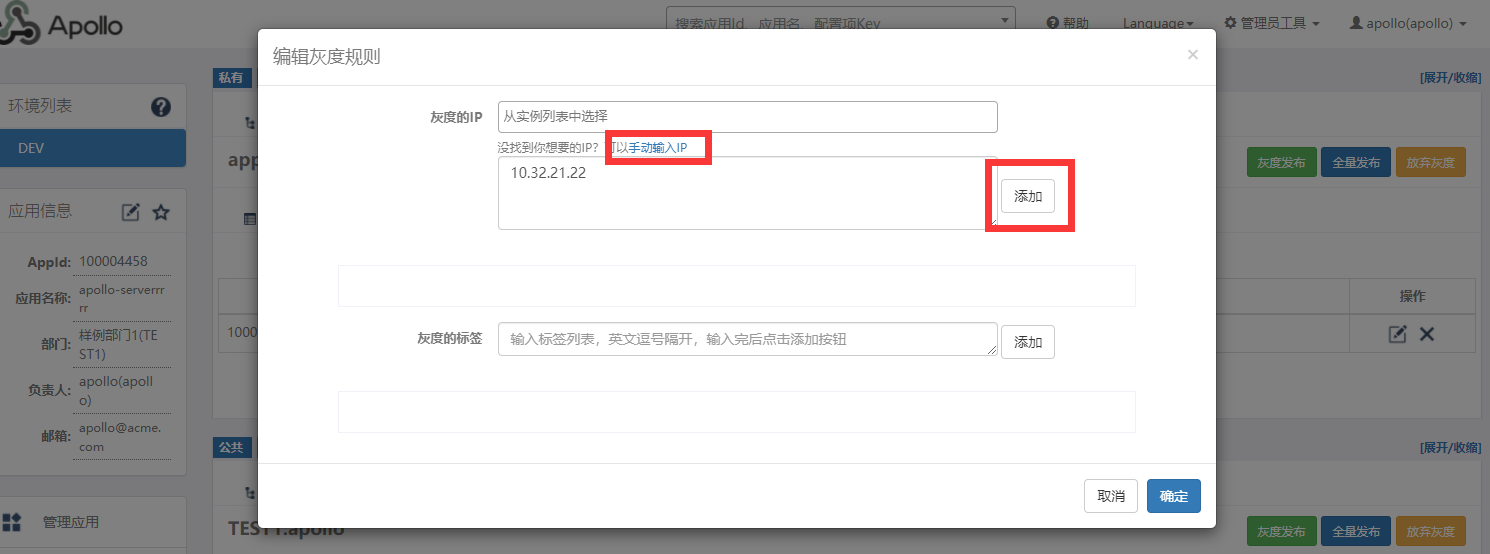The image size is (1490, 554).
Task: Delete row with the X icon
Action: [1427, 334]
